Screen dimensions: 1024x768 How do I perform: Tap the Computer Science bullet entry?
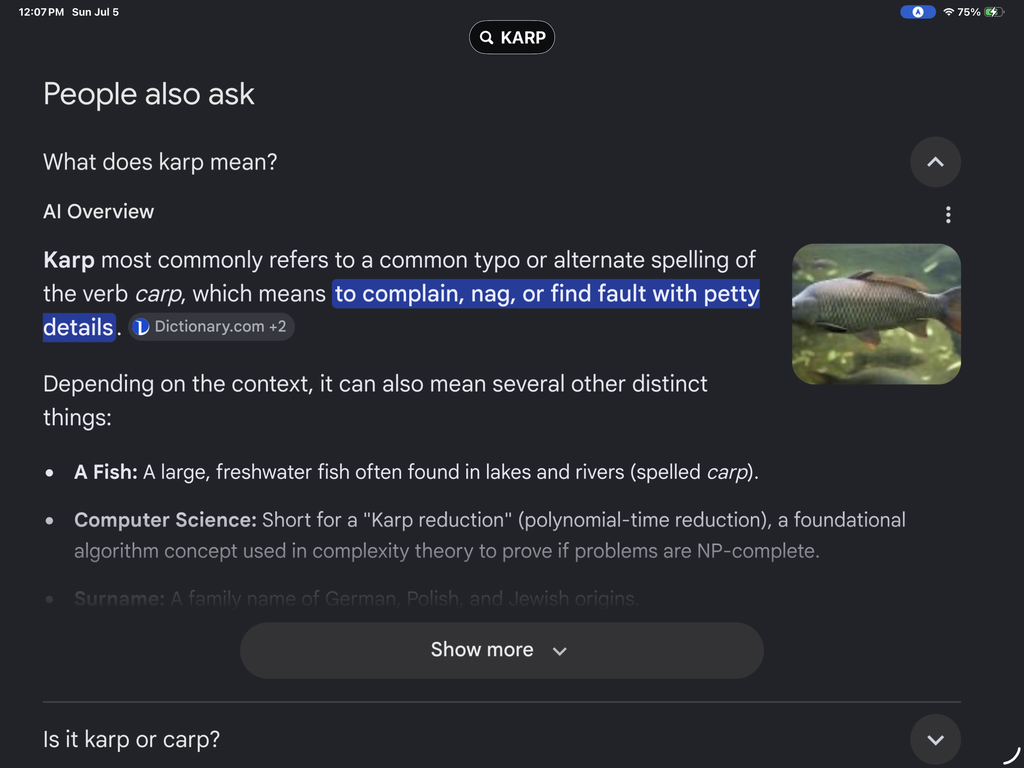pyautogui.click(x=490, y=536)
